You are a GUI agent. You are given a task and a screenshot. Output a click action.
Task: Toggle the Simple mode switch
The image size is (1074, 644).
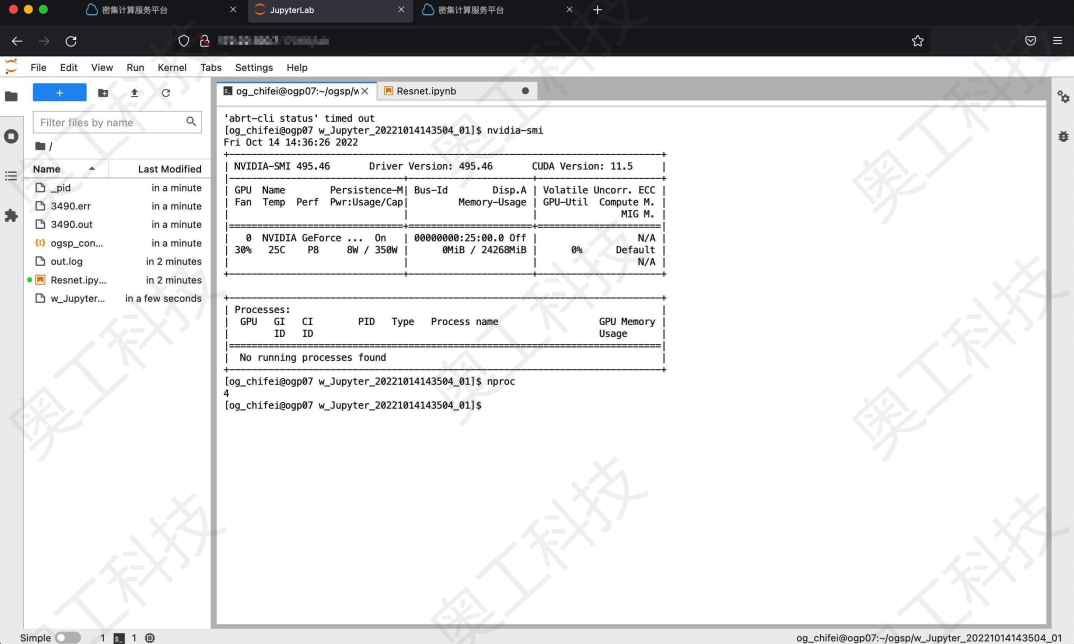68,638
